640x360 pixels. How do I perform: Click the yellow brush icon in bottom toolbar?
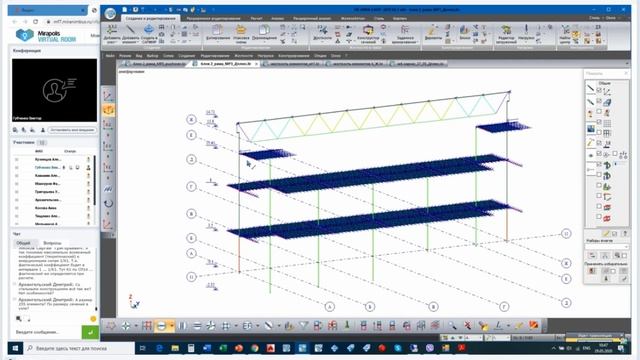519,325
